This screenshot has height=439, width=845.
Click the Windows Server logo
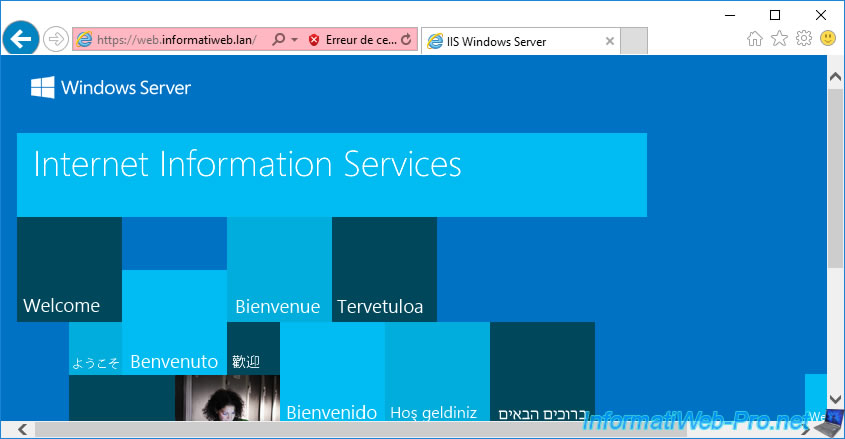pyautogui.click(x=111, y=87)
